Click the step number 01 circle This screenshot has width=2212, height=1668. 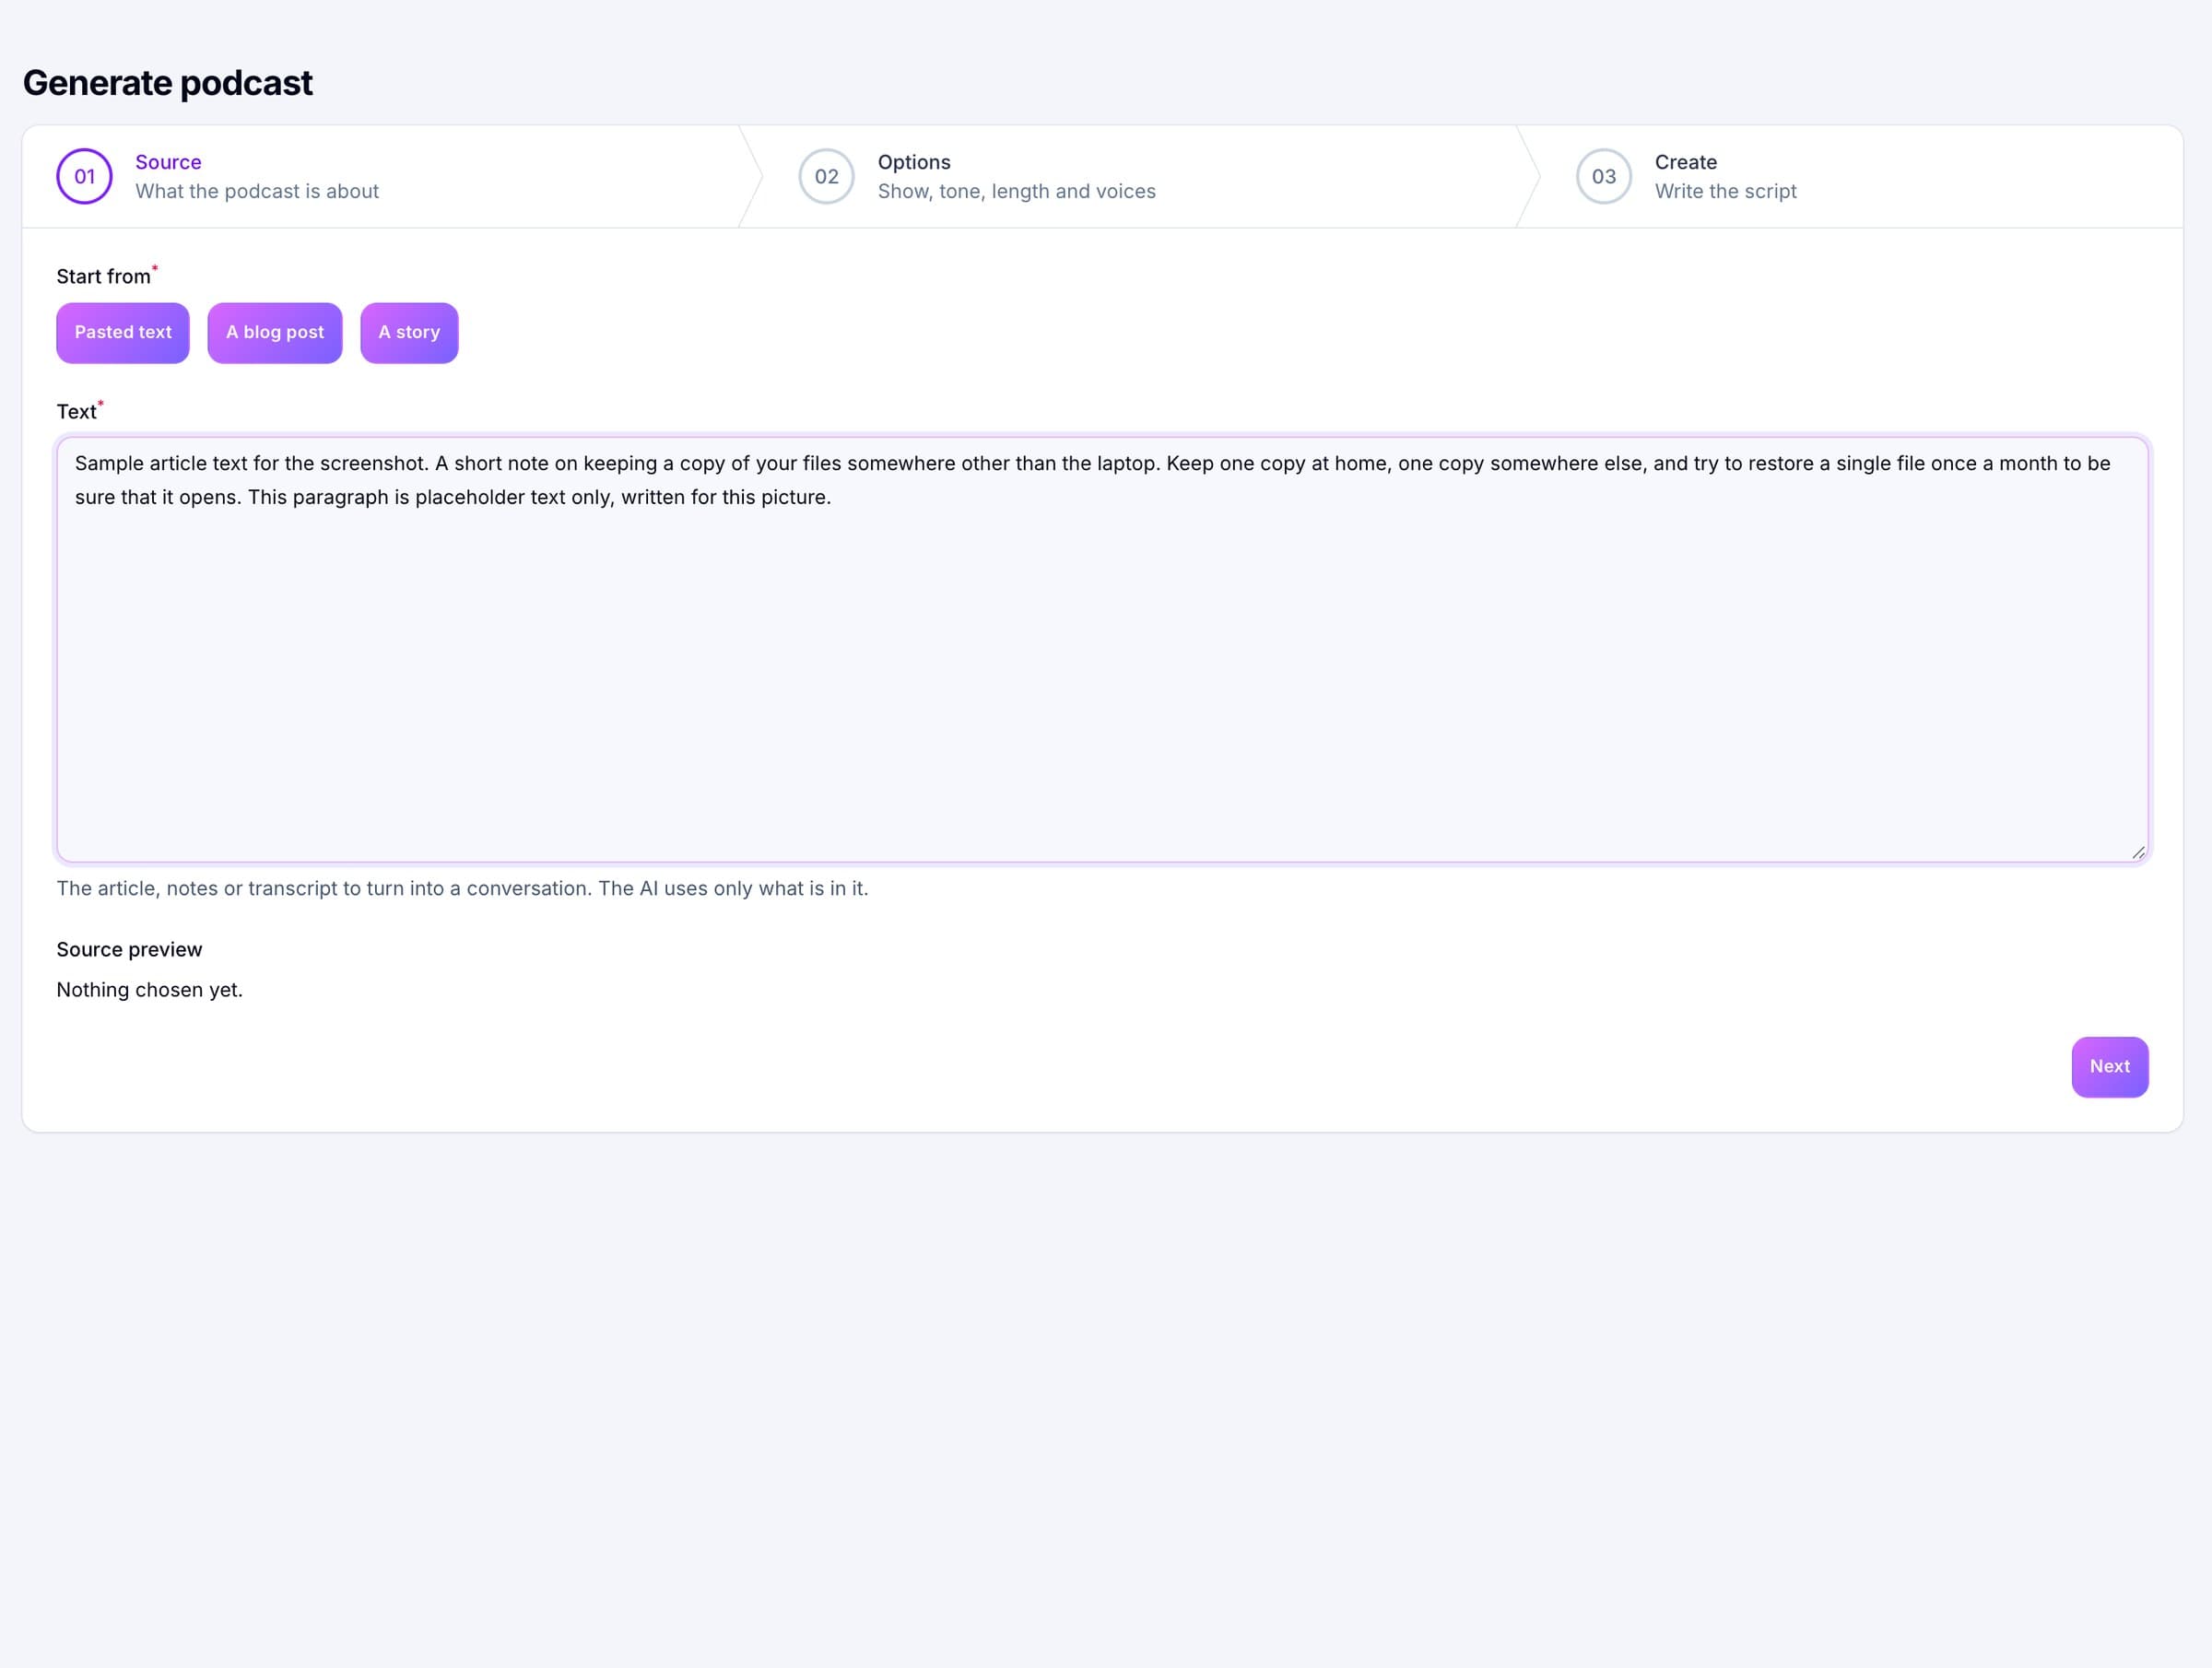click(85, 177)
